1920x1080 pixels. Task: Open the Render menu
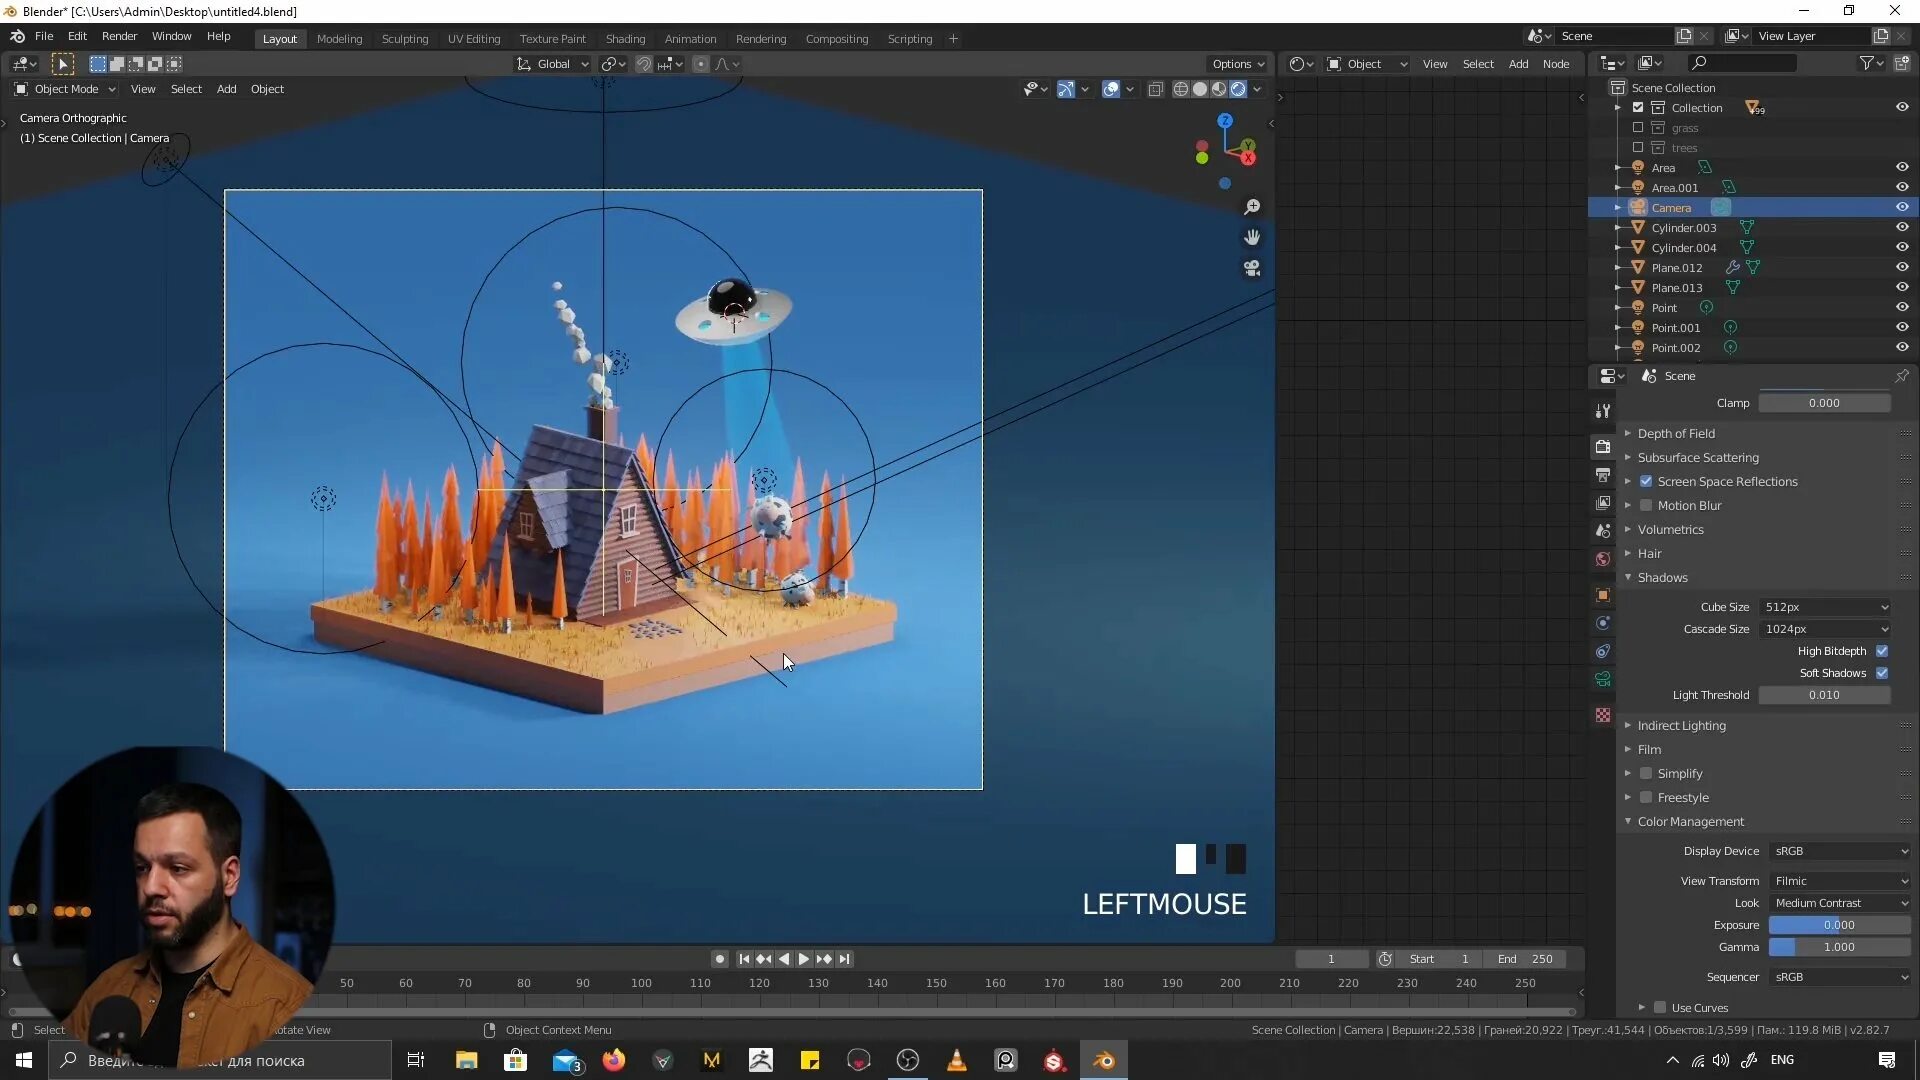pyautogui.click(x=119, y=36)
